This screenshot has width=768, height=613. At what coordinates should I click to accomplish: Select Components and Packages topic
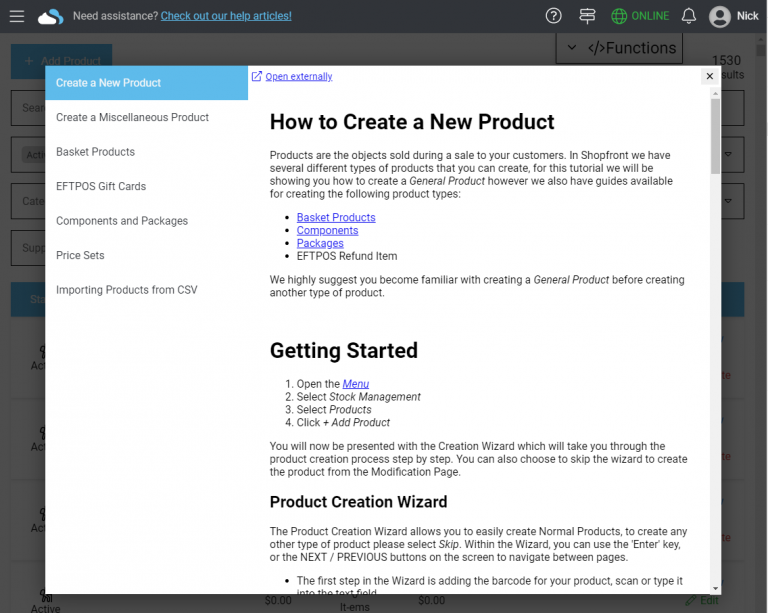click(122, 221)
